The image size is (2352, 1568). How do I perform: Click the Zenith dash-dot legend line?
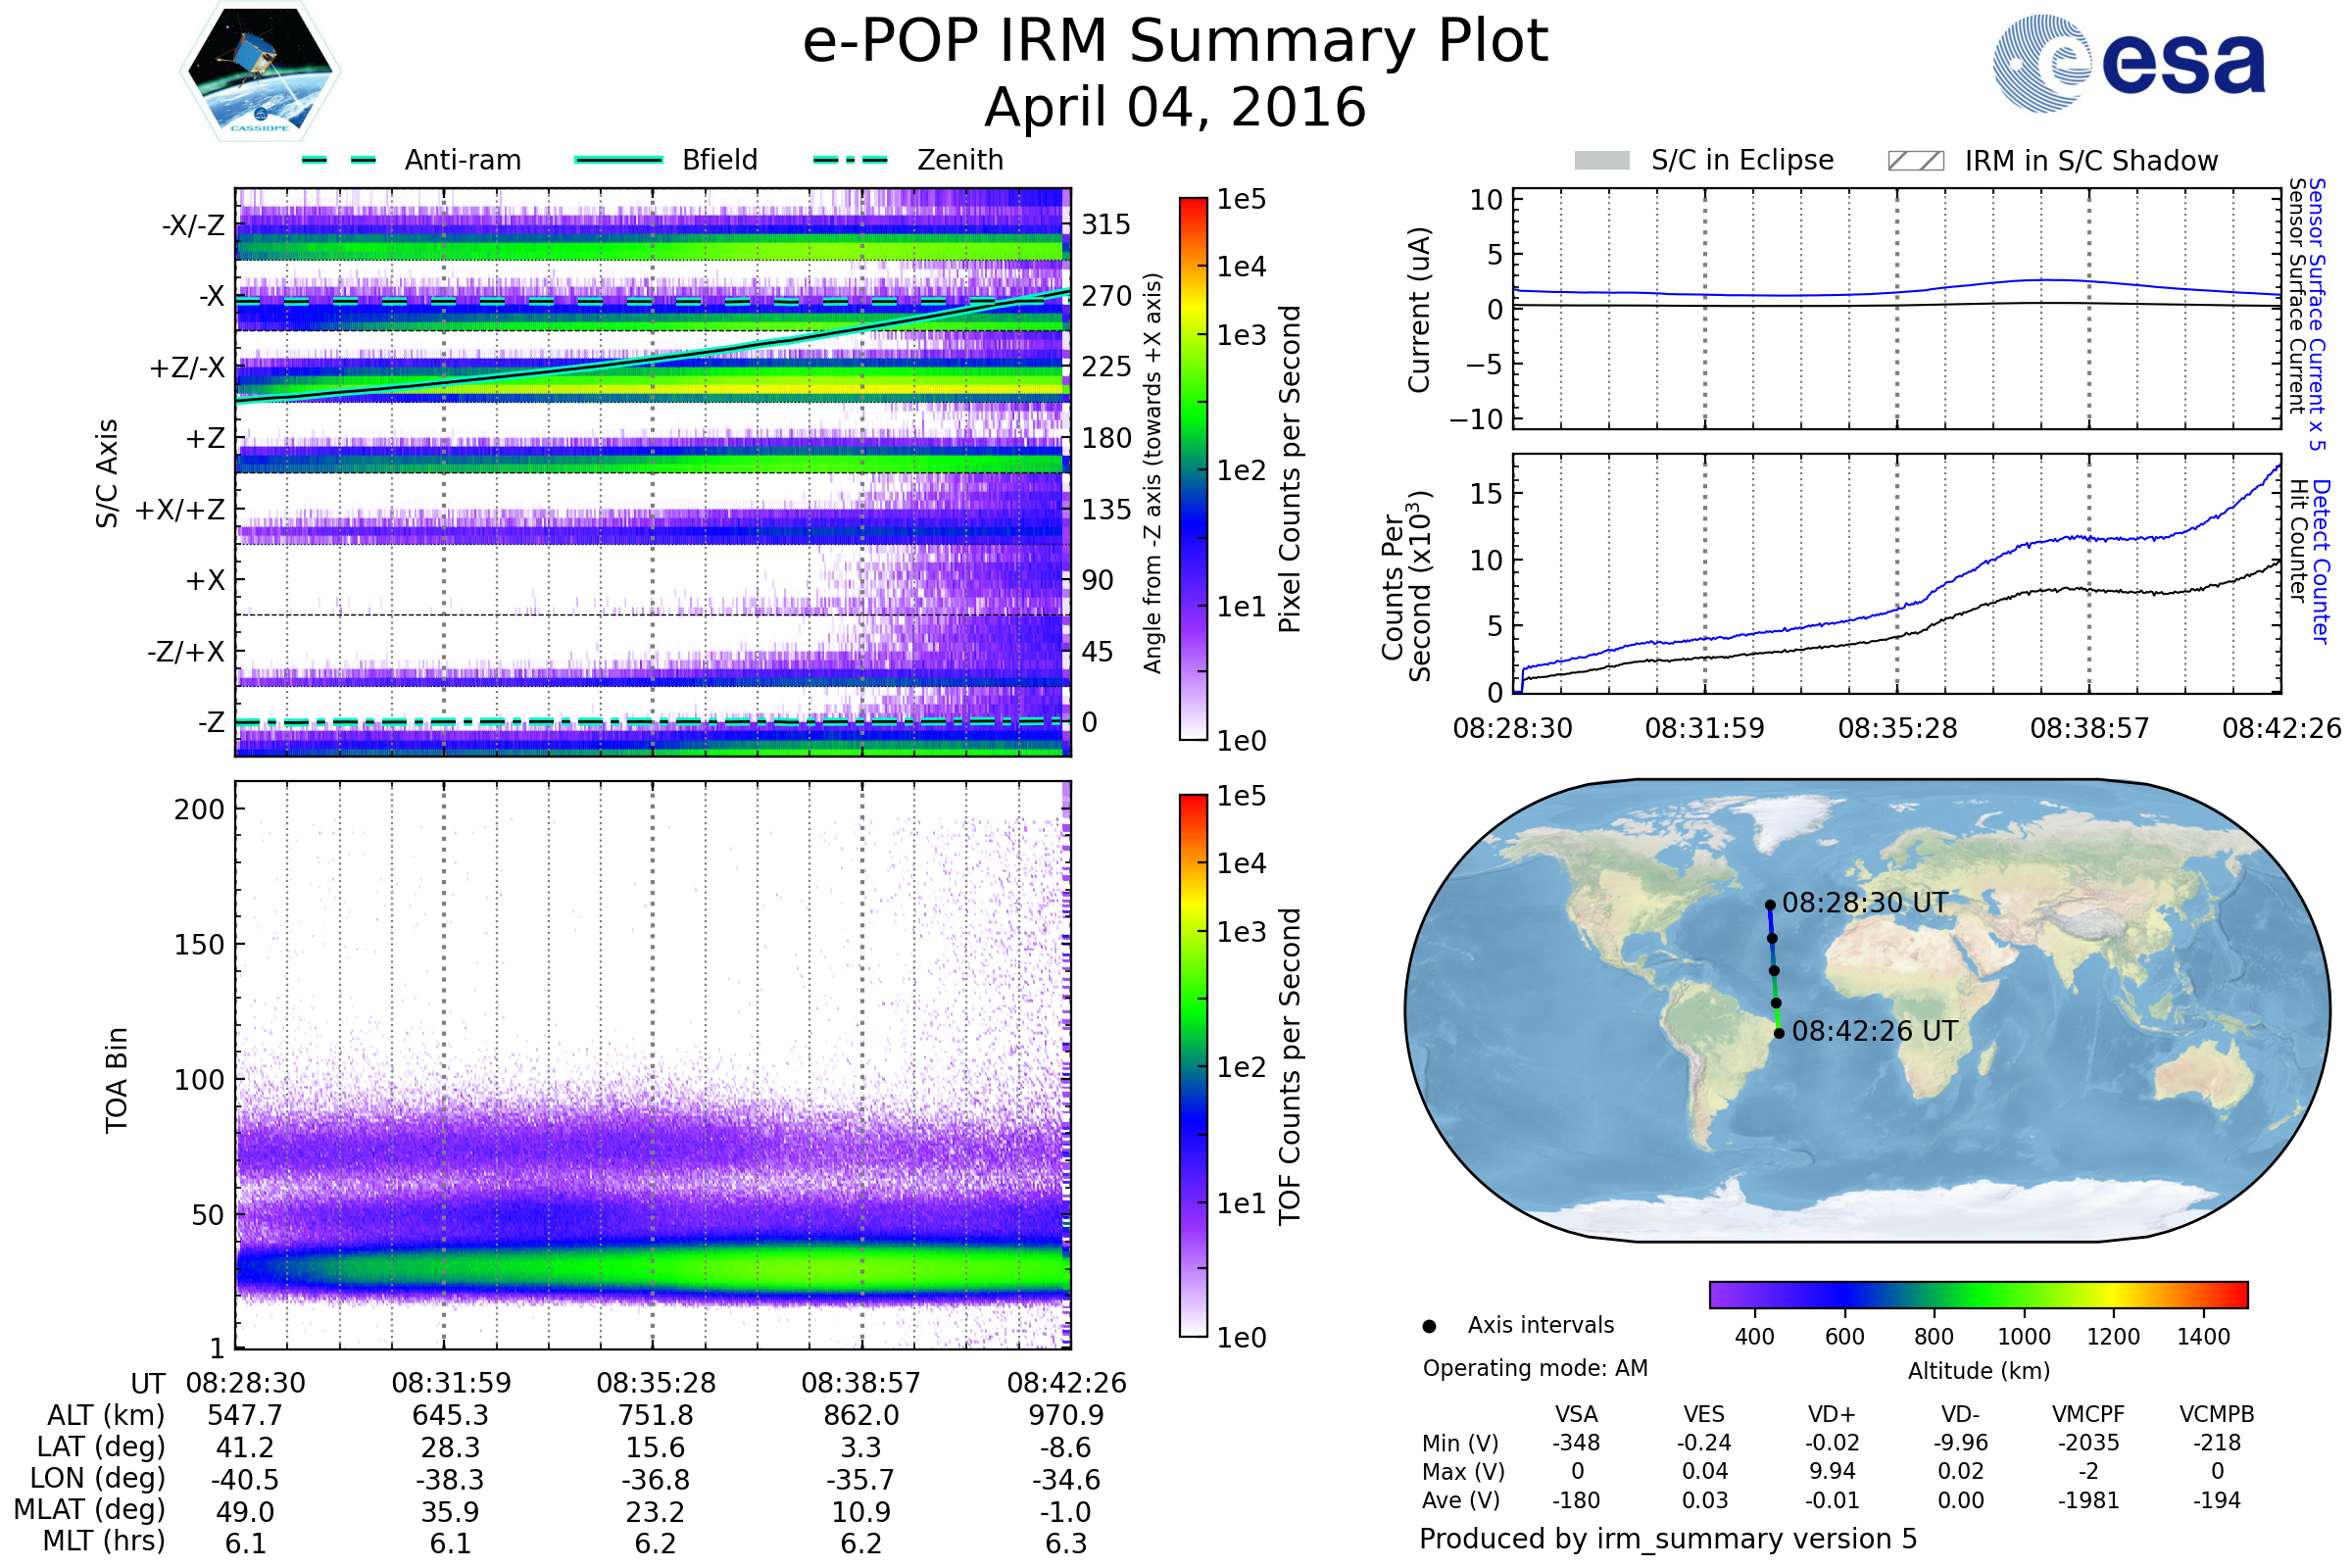coord(850,160)
